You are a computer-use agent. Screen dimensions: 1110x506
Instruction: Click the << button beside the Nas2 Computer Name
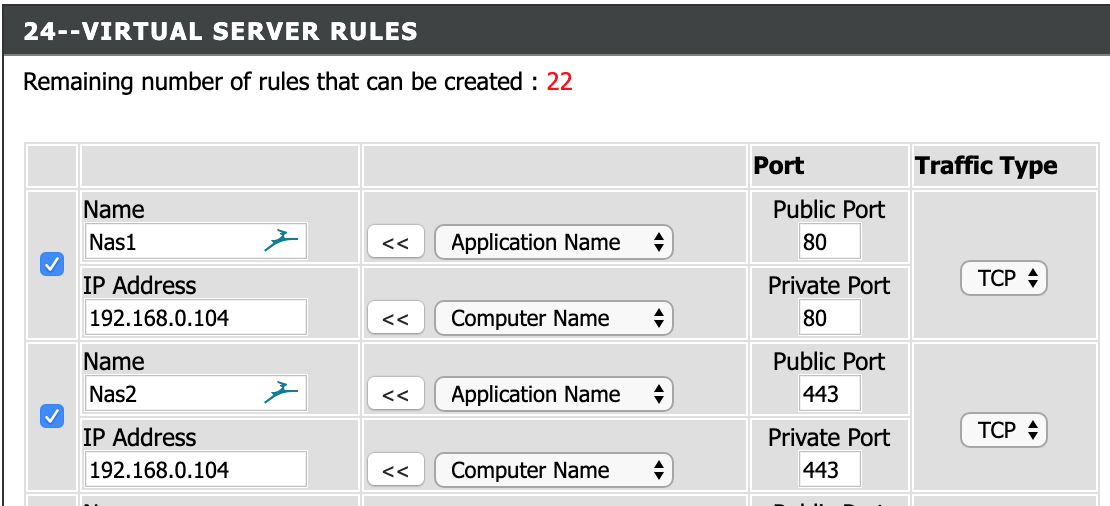coord(396,470)
